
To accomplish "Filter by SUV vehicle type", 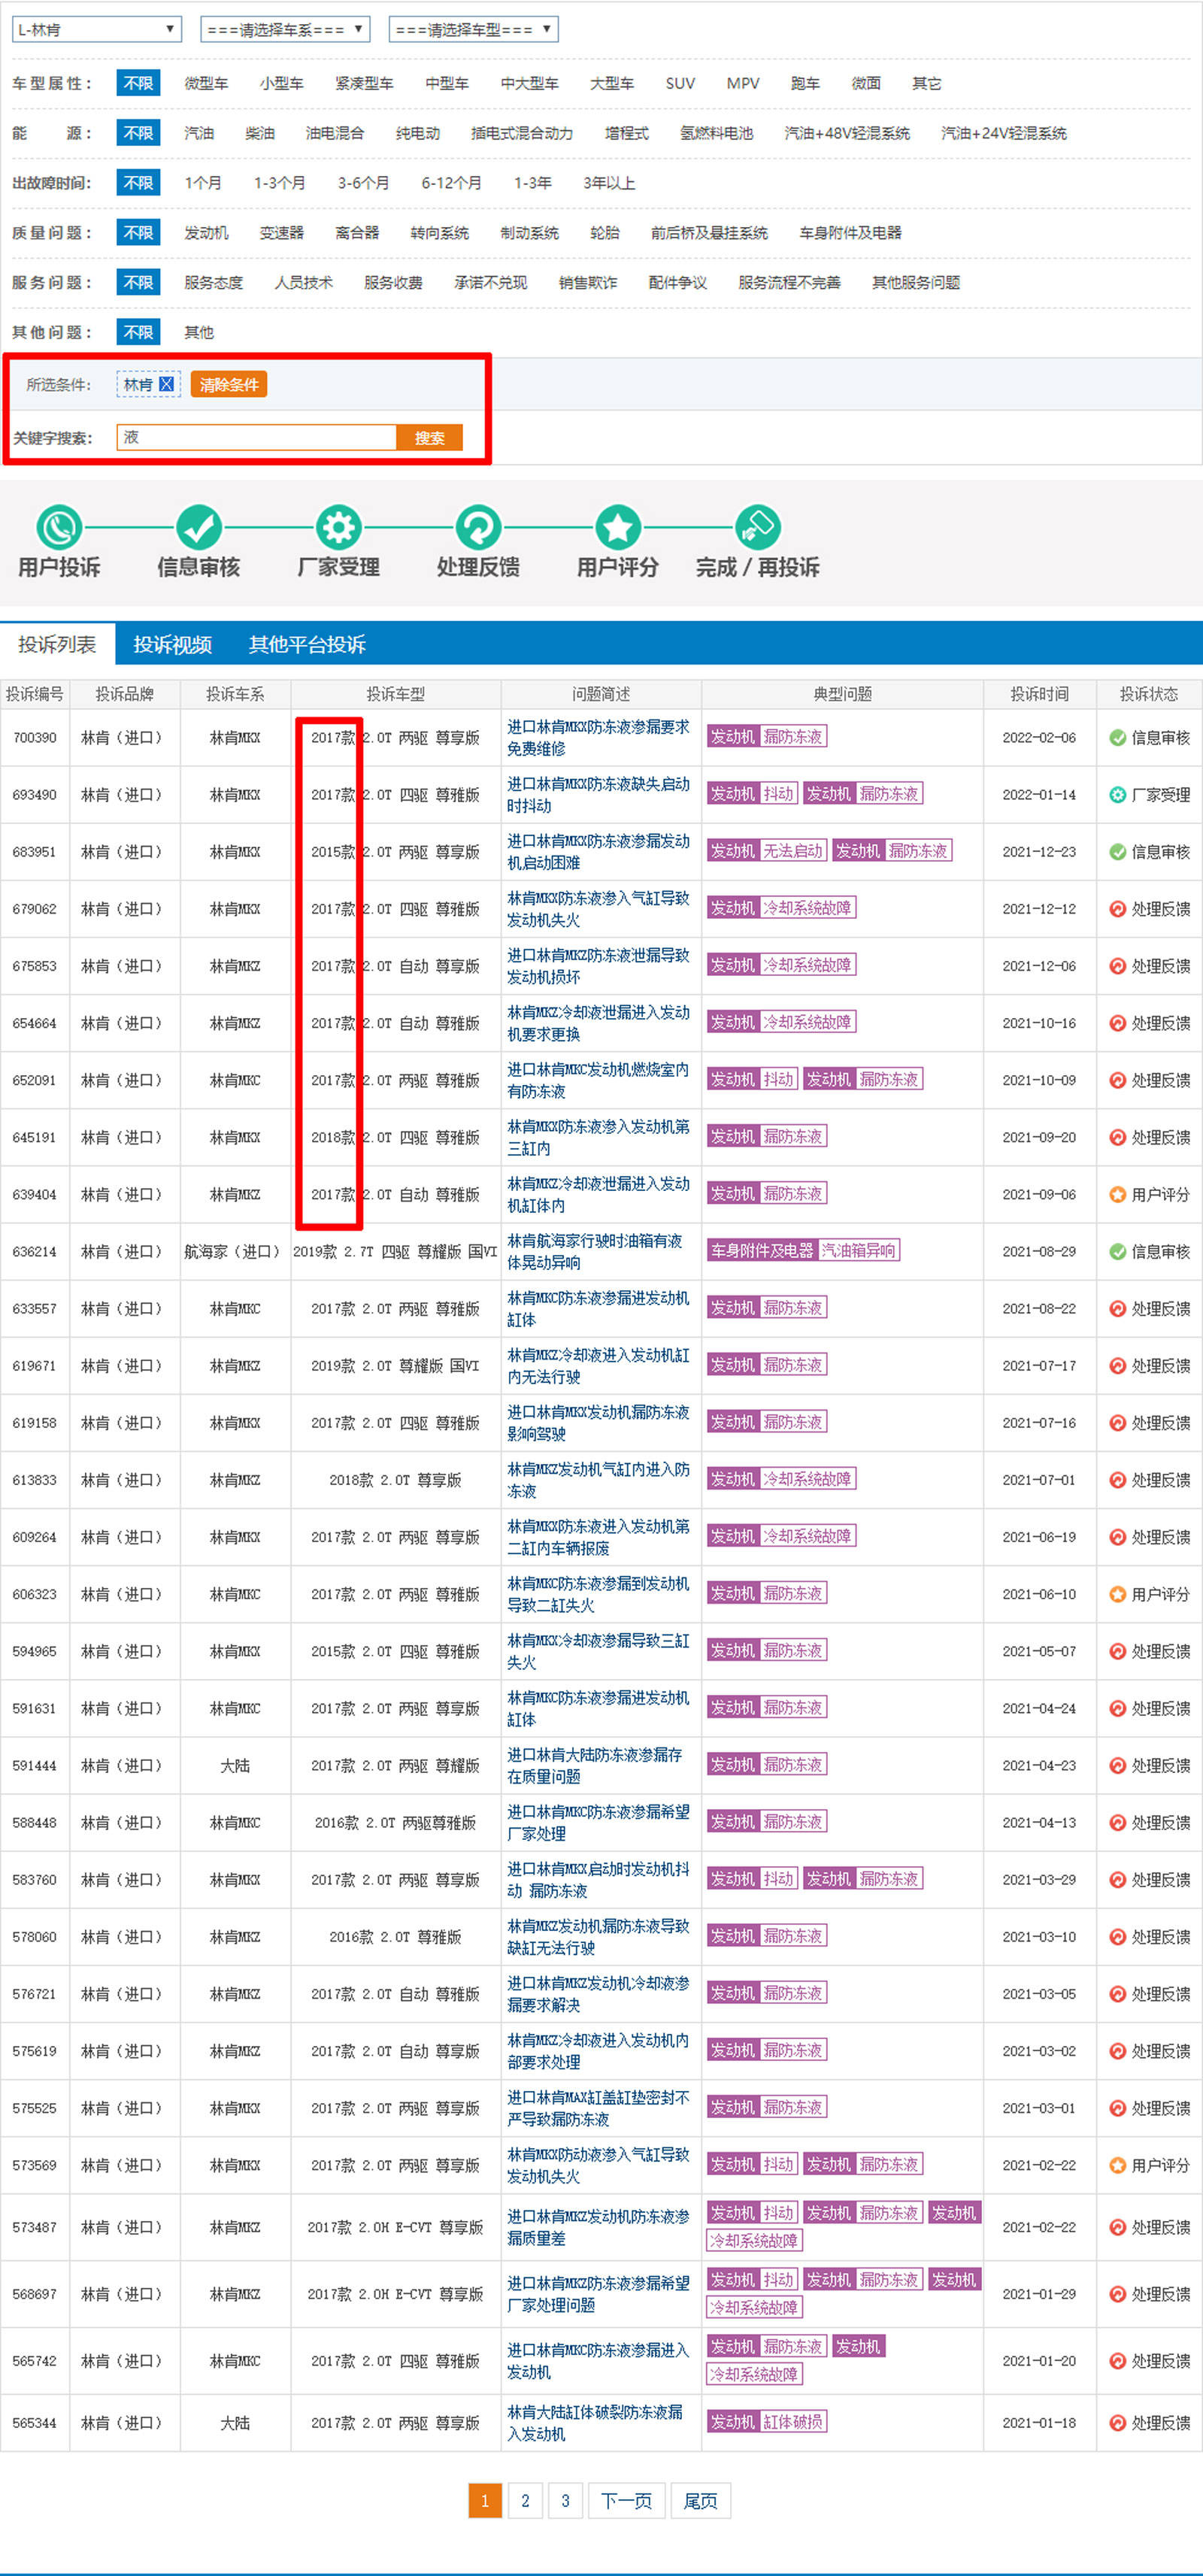I will point(680,83).
